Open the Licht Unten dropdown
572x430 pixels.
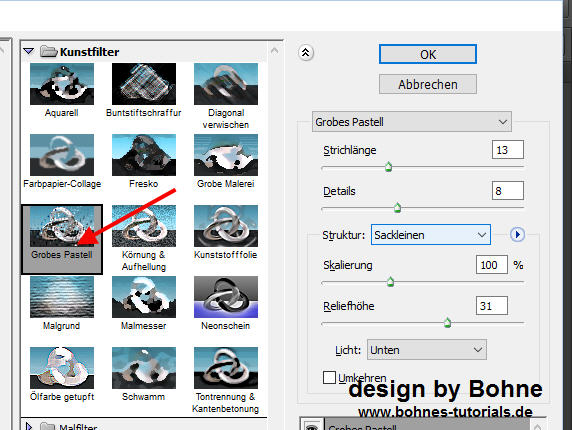pyautogui.click(x=426, y=350)
